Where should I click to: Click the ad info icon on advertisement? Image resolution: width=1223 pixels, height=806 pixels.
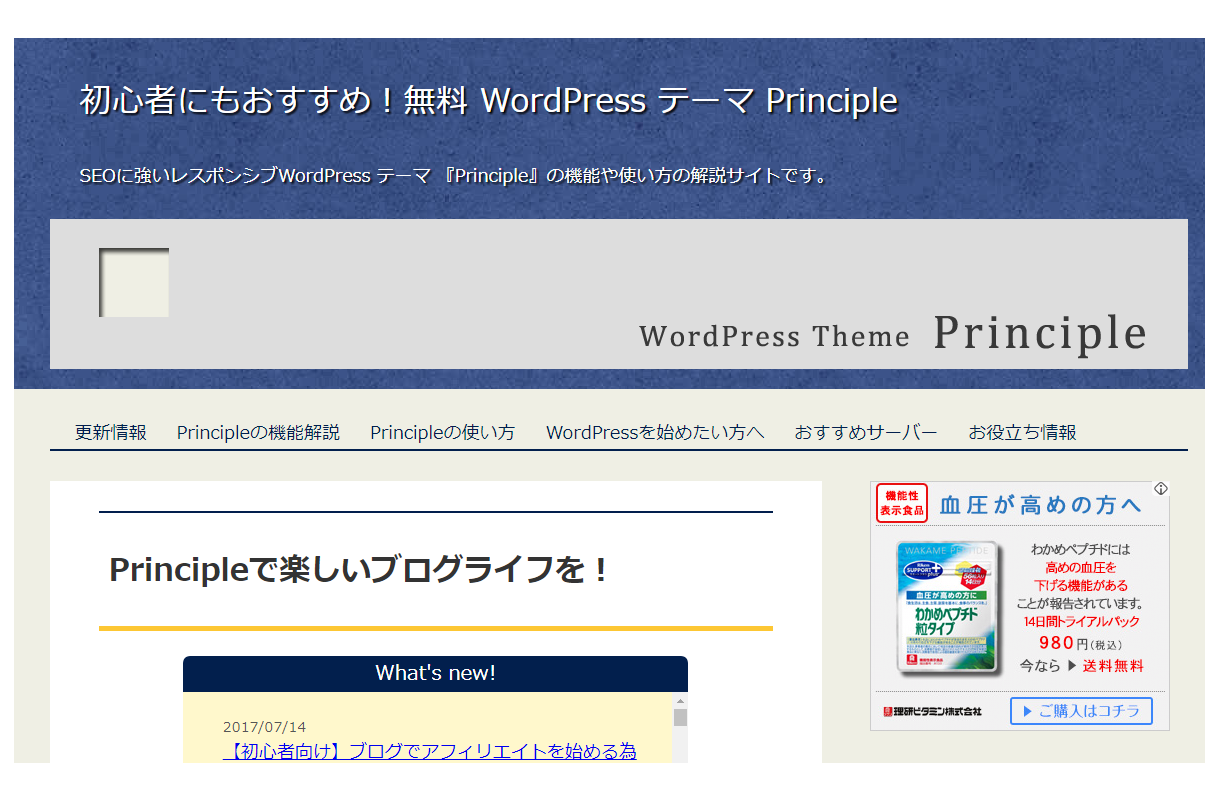coord(1160,489)
